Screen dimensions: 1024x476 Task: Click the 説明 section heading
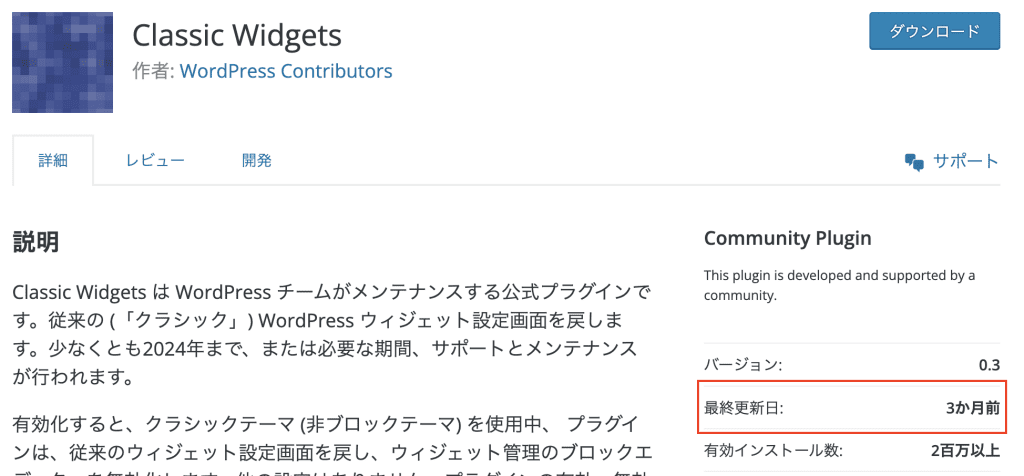coord(36,242)
